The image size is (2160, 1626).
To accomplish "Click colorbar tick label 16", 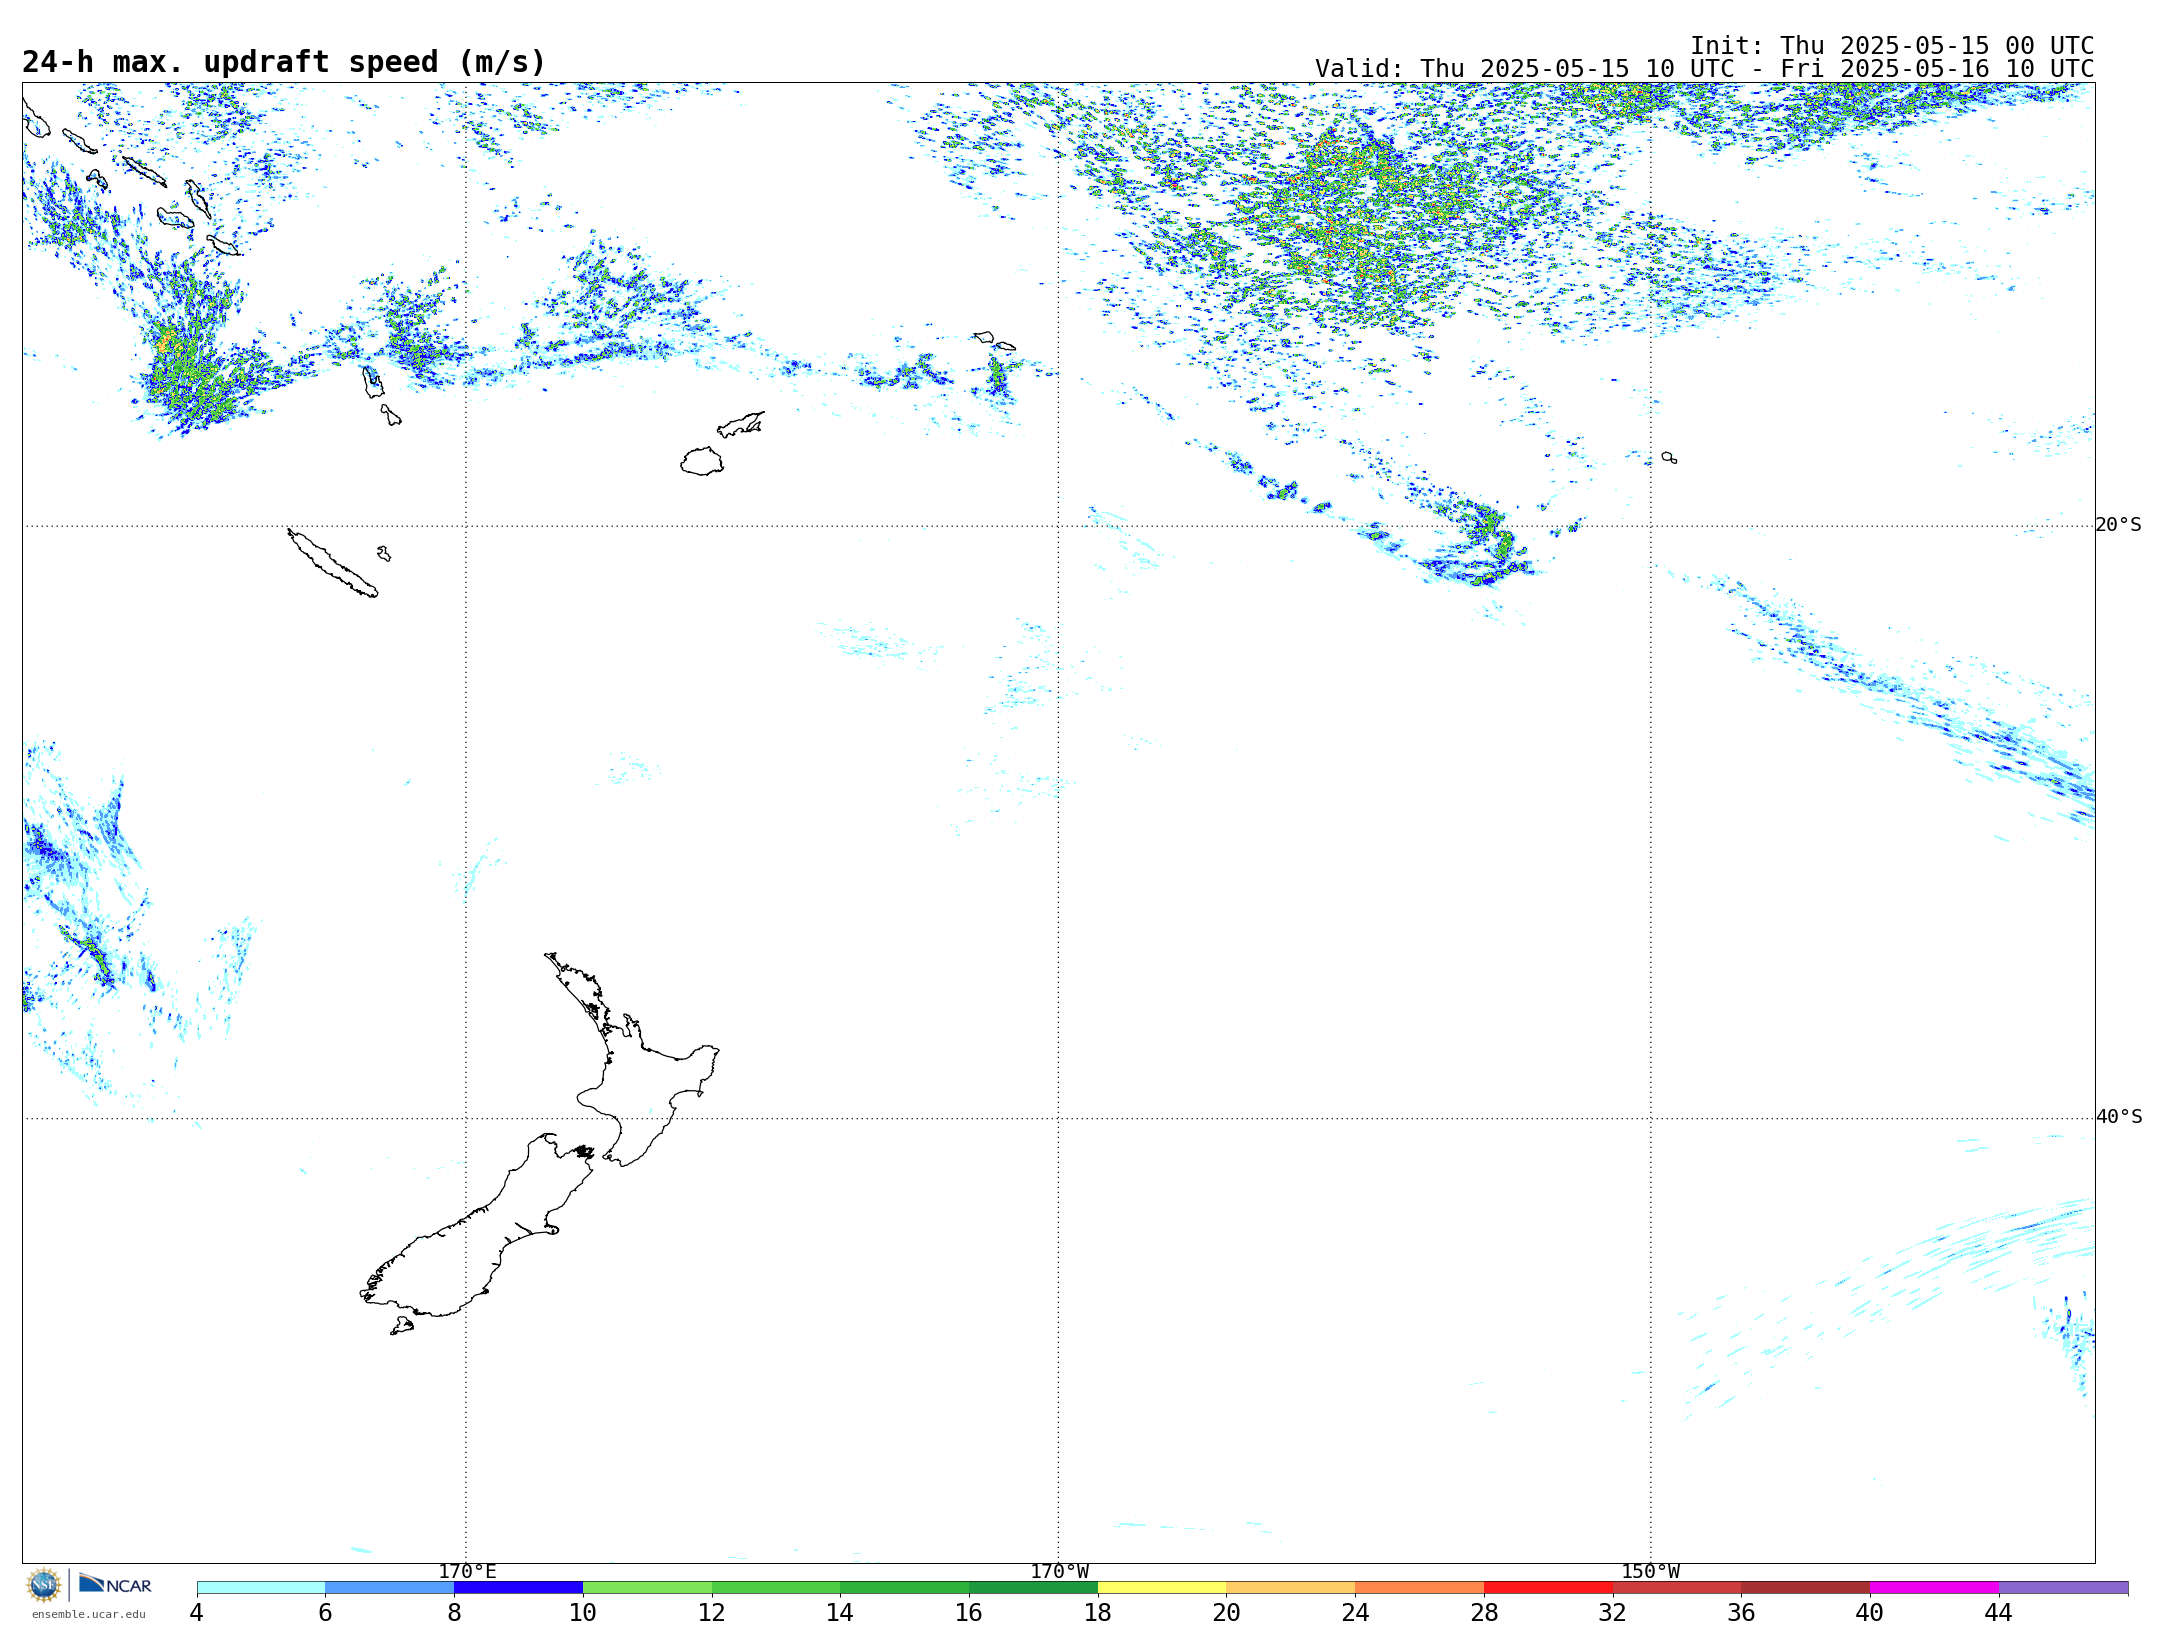I will 969,1612.
